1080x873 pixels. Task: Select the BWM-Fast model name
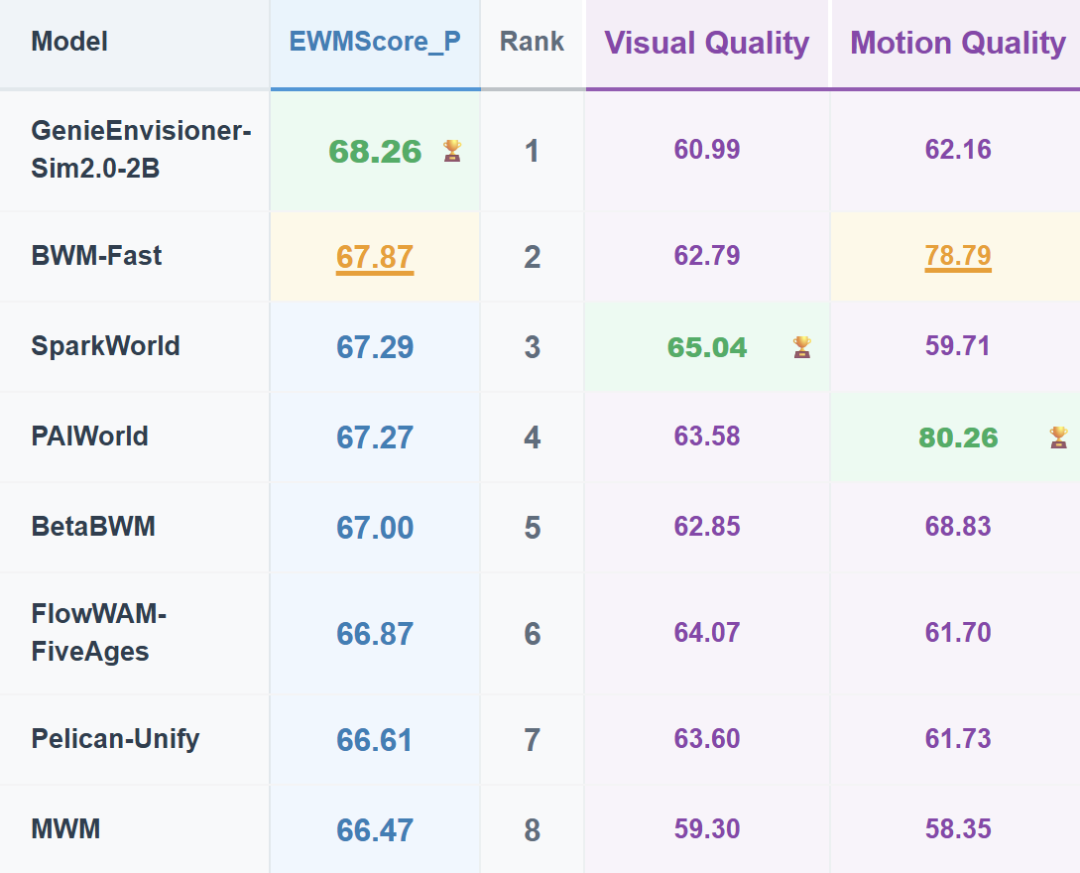coord(96,256)
